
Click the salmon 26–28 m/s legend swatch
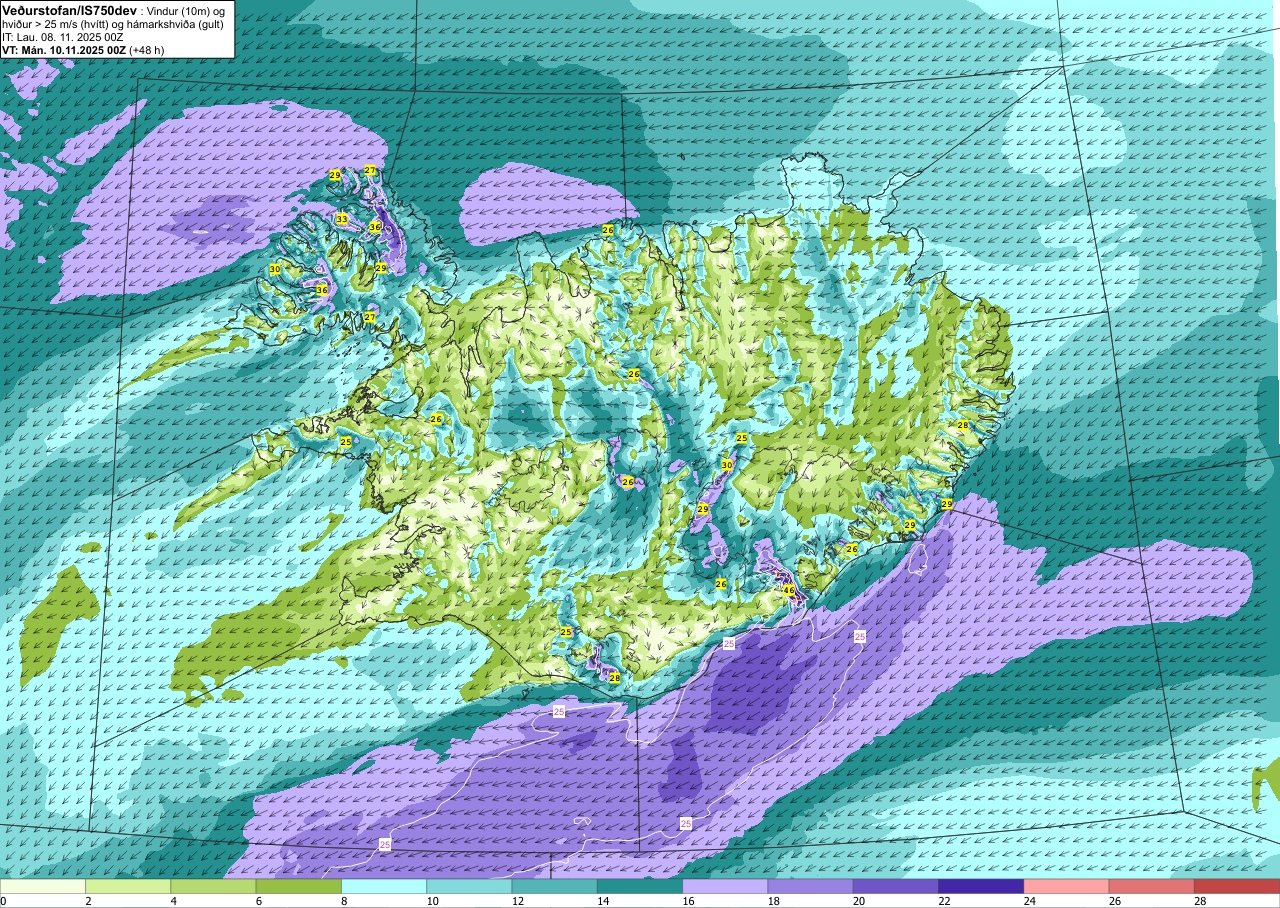[1152, 886]
